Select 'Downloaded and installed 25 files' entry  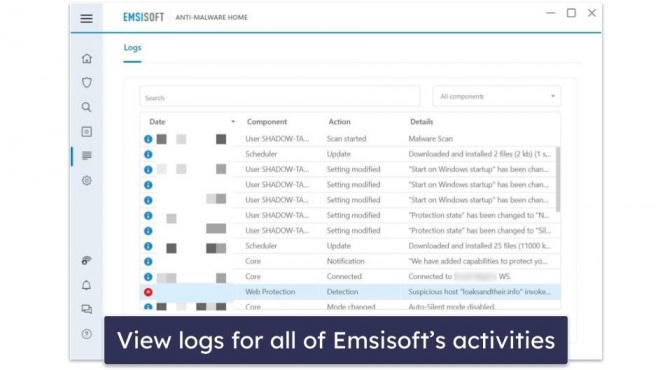click(x=479, y=246)
